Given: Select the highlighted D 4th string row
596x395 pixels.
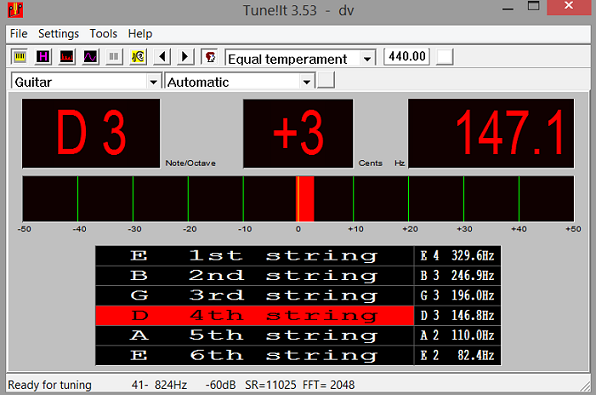Looking at the screenshot, I should point(254,315).
